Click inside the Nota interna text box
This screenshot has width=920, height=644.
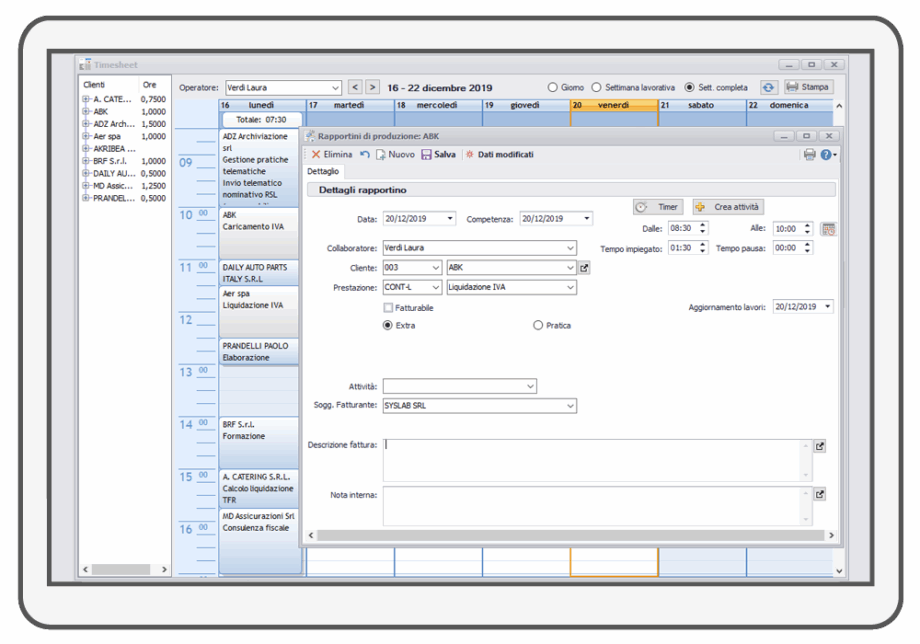tap(597, 506)
